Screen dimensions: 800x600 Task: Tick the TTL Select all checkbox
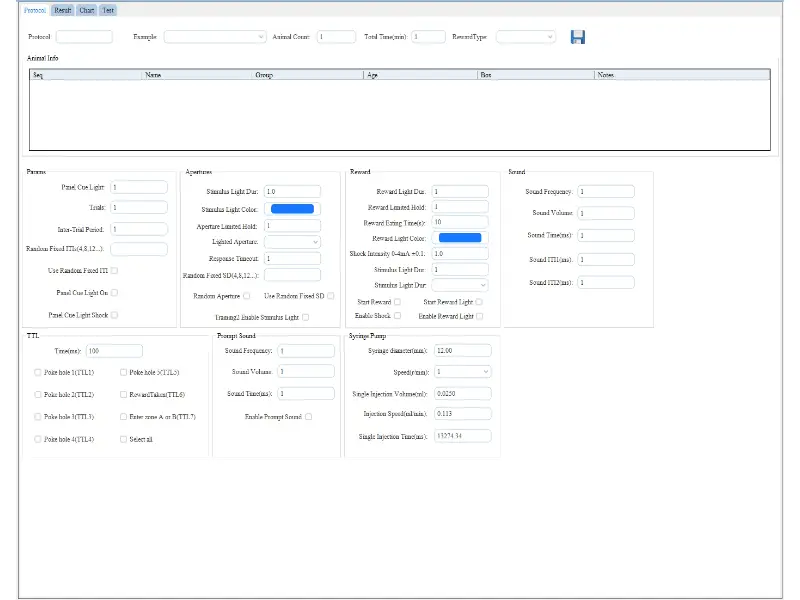(x=124, y=439)
